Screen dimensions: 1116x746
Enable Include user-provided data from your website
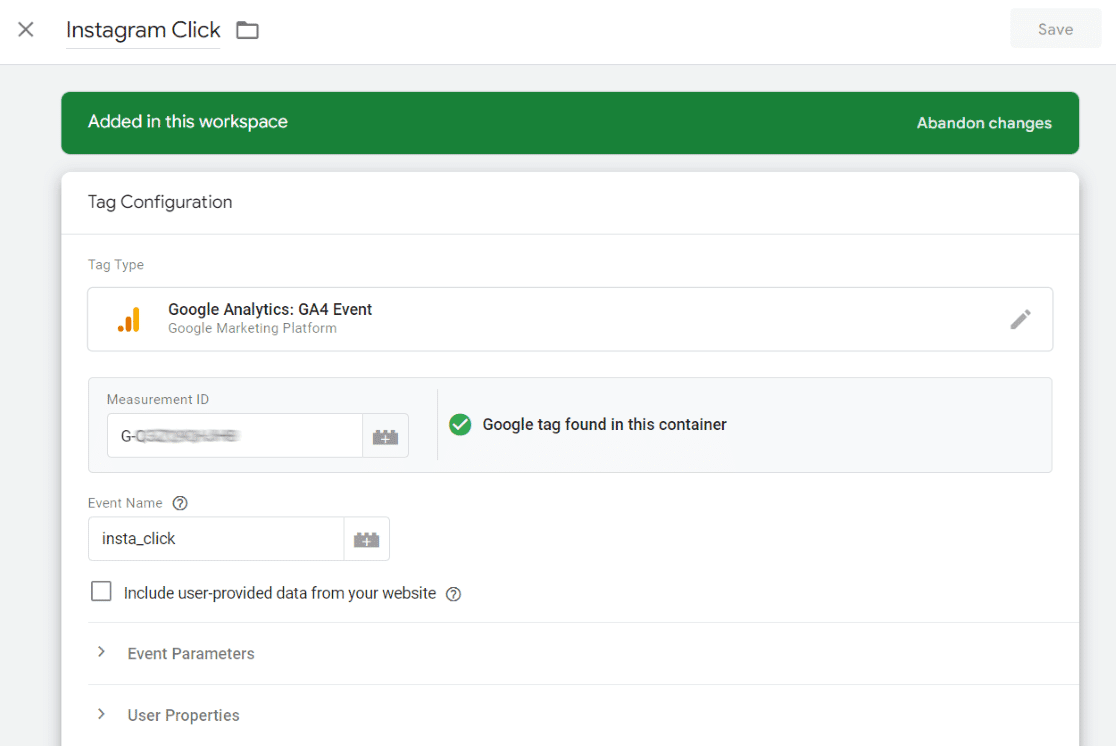coord(101,591)
